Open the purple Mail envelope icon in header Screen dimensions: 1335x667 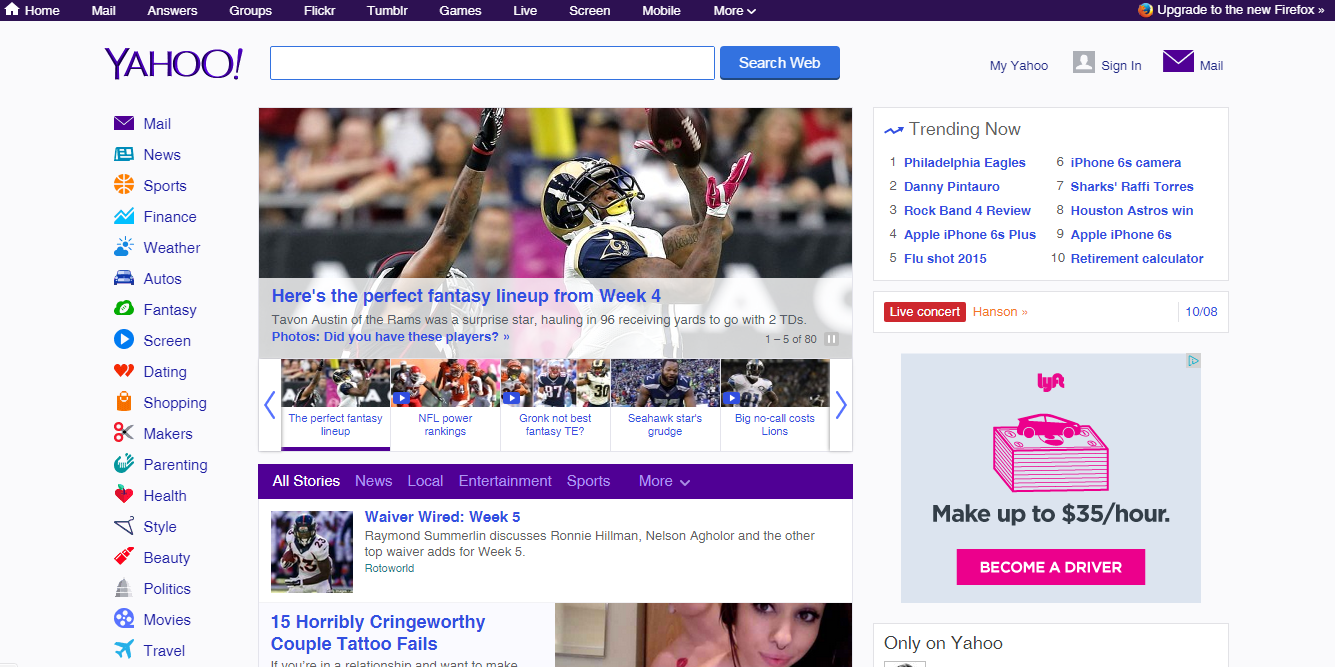tap(1178, 61)
